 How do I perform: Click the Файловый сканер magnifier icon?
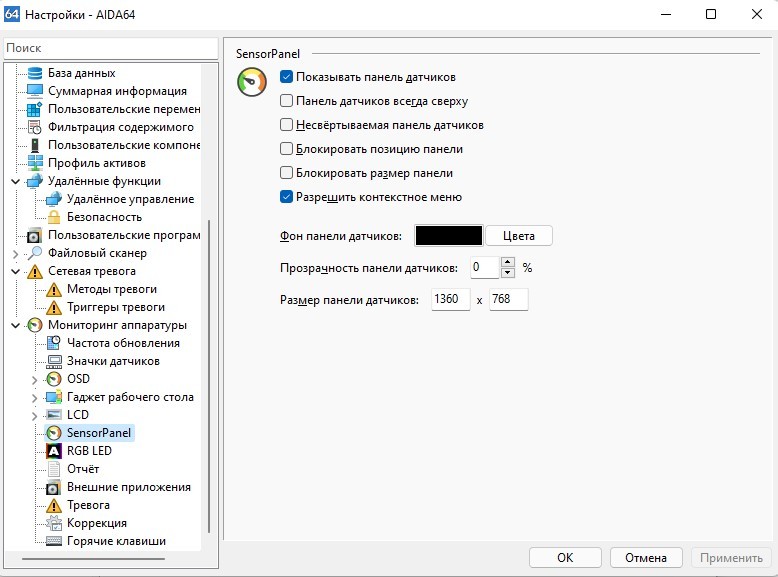pos(35,253)
